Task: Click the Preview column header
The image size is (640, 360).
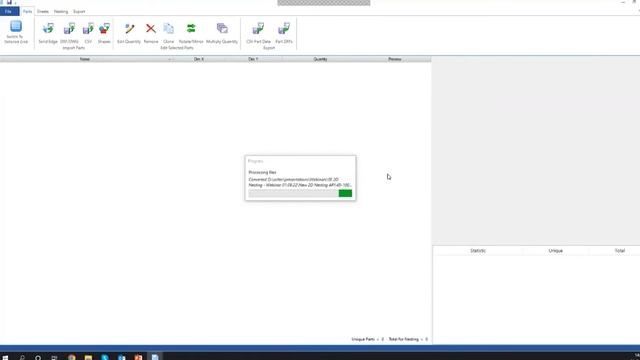Action: click(x=395, y=59)
